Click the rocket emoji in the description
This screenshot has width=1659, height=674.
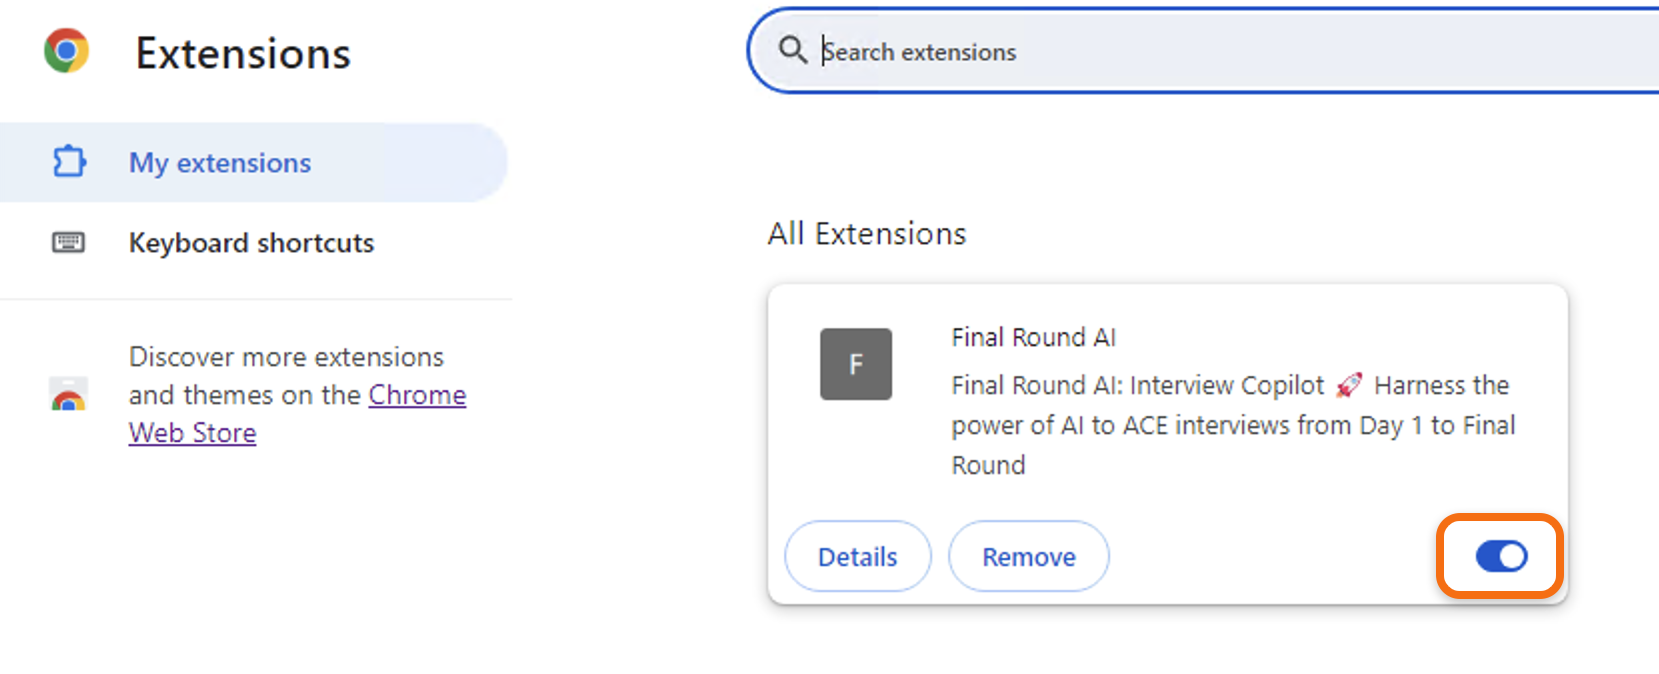click(1349, 385)
